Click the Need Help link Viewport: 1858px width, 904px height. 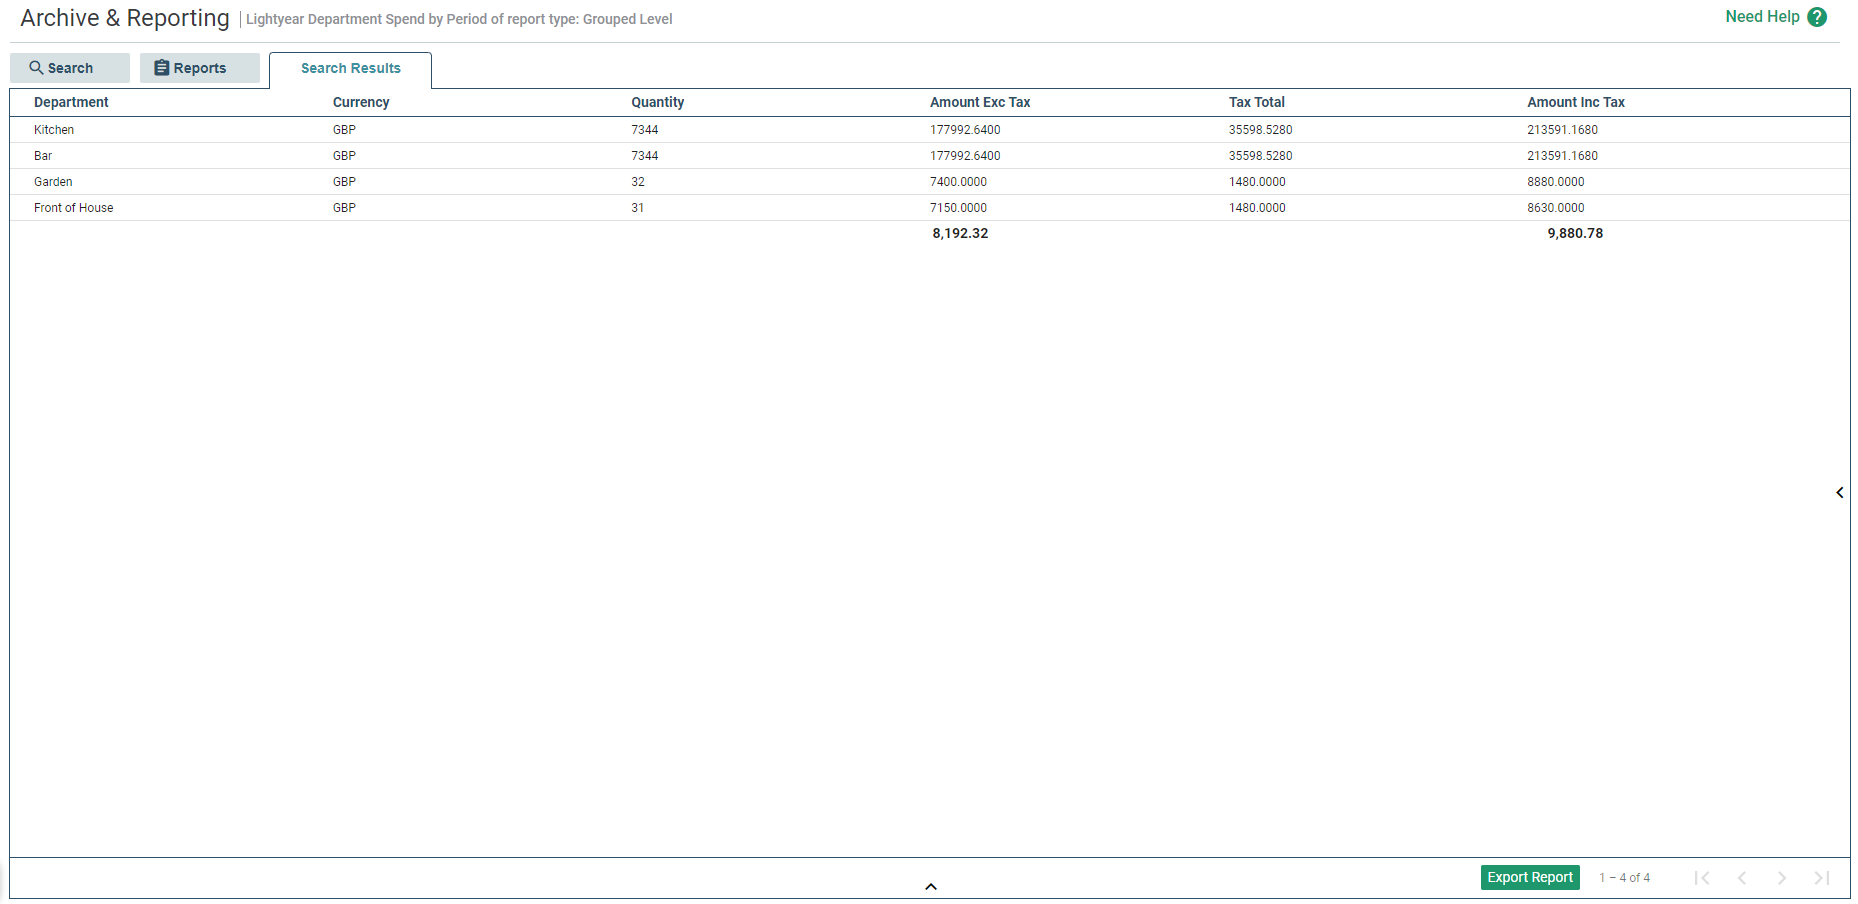tap(1762, 17)
